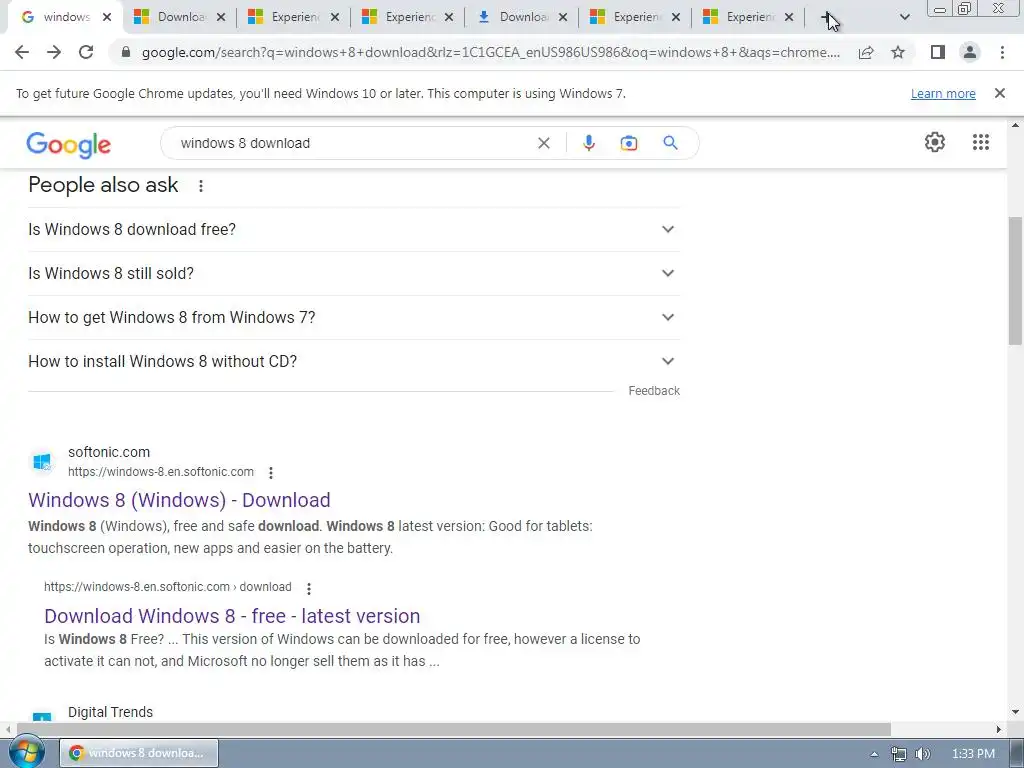1024x768 pixels.
Task: Open the tab search dropdown
Action: 904,17
